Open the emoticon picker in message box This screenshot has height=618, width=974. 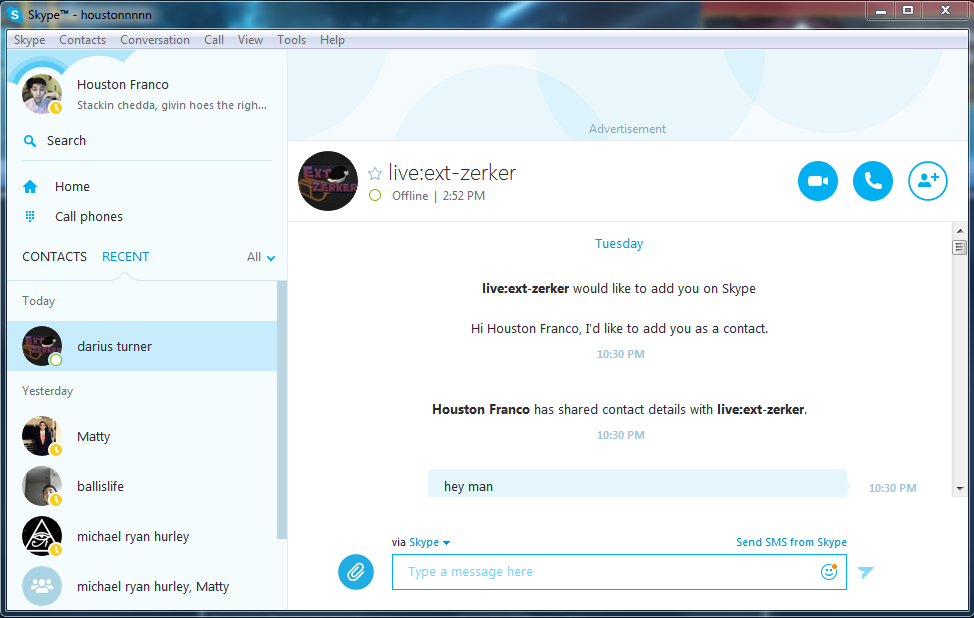[x=829, y=571]
